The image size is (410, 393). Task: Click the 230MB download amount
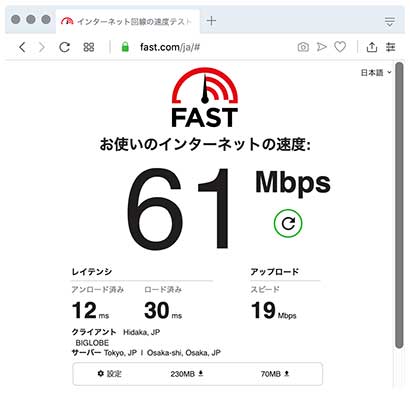pyautogui.click(x=187, y=374)
